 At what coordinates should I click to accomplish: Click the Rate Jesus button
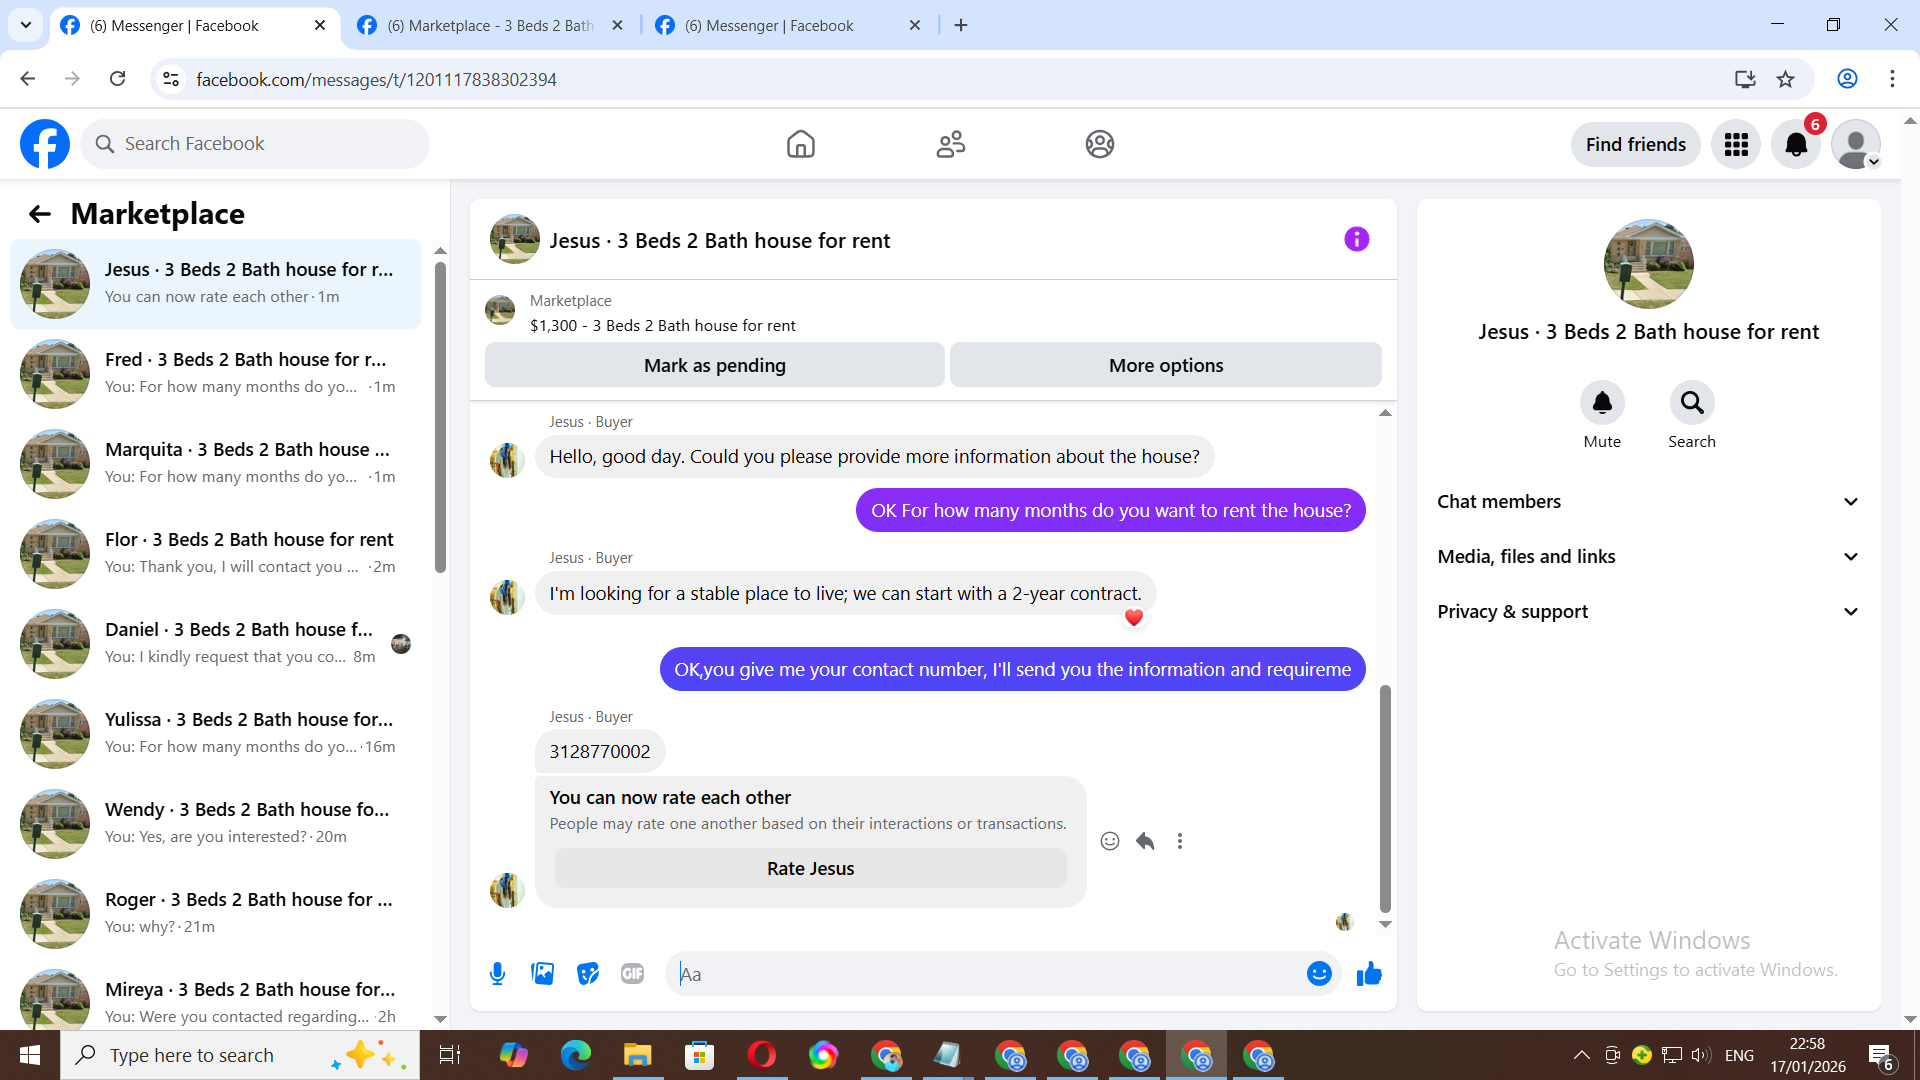(x=810, y=868)
